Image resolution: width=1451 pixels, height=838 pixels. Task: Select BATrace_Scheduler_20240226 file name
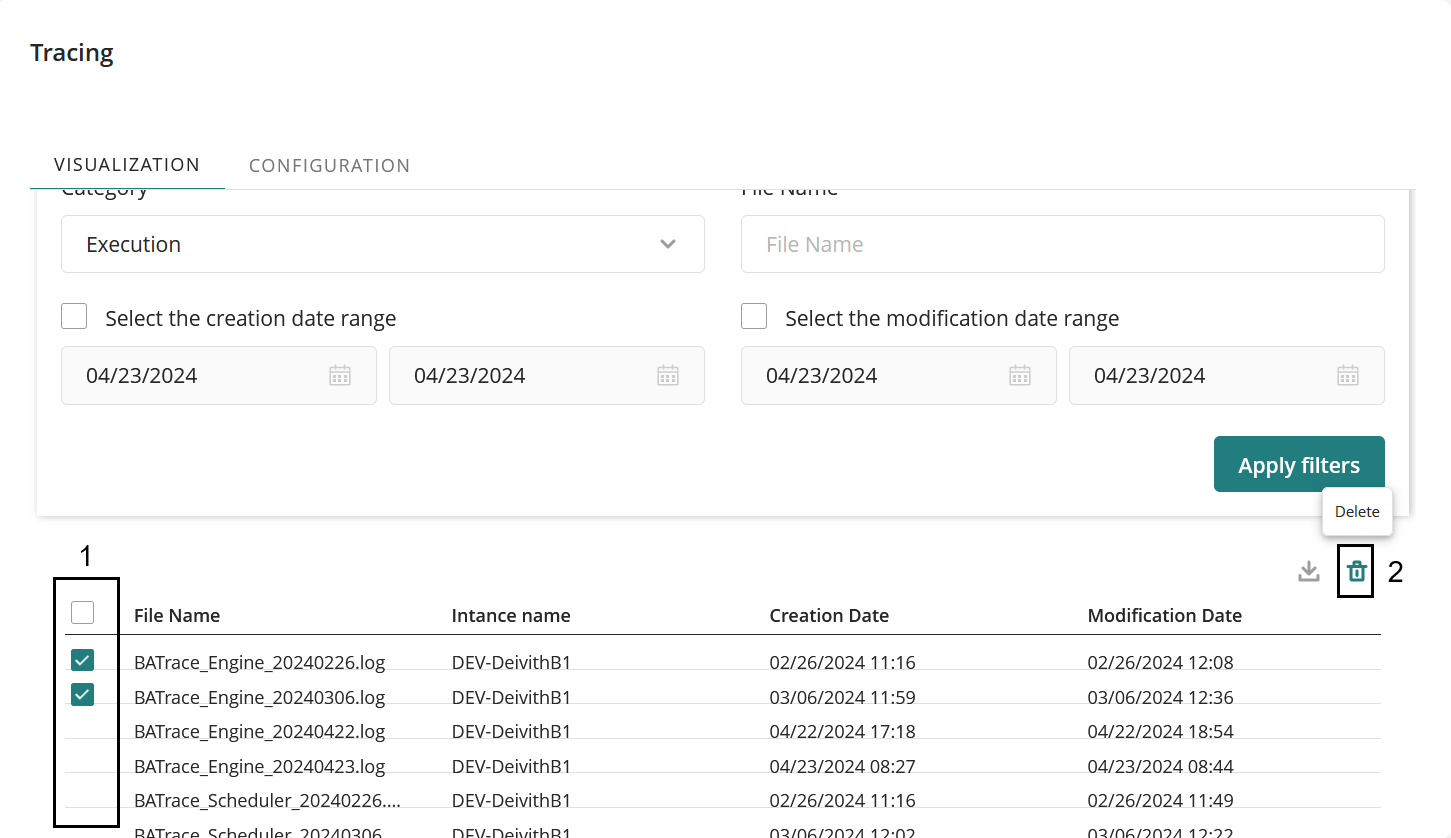pos(267,801)
